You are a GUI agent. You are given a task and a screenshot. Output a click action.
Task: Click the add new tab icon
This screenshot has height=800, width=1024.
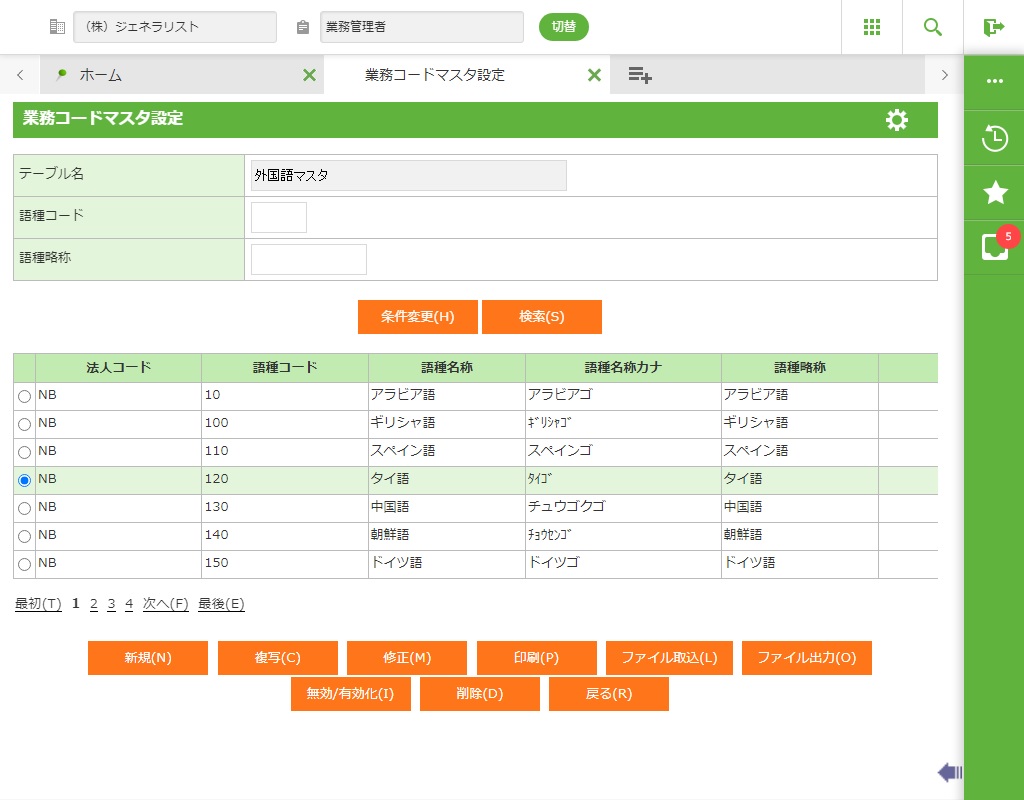tap(640, 75)
